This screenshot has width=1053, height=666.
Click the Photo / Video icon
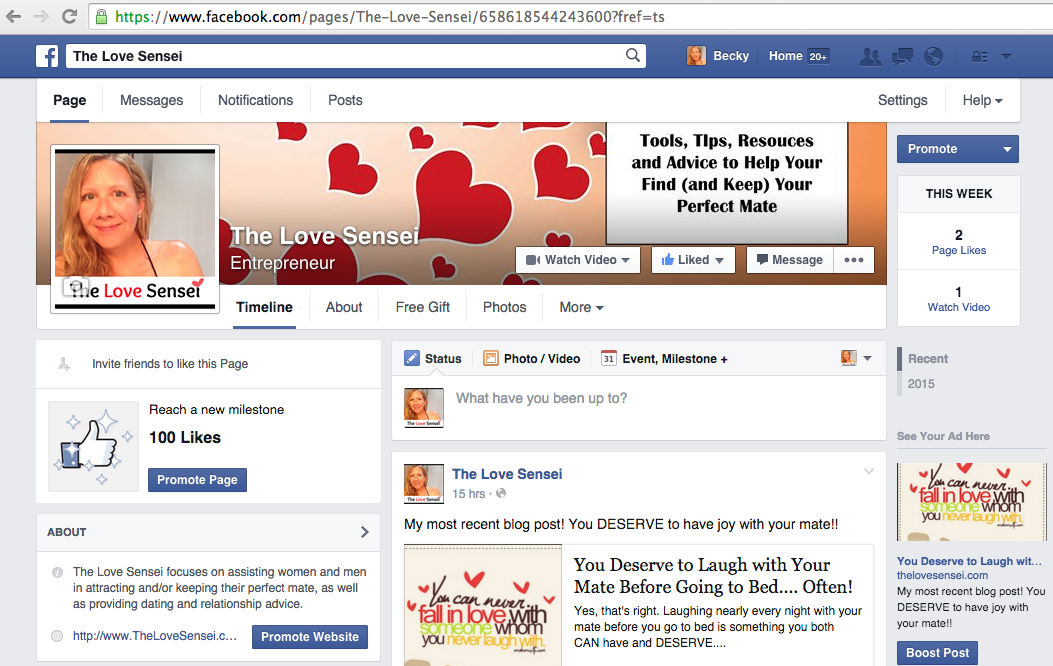[491, 359]
